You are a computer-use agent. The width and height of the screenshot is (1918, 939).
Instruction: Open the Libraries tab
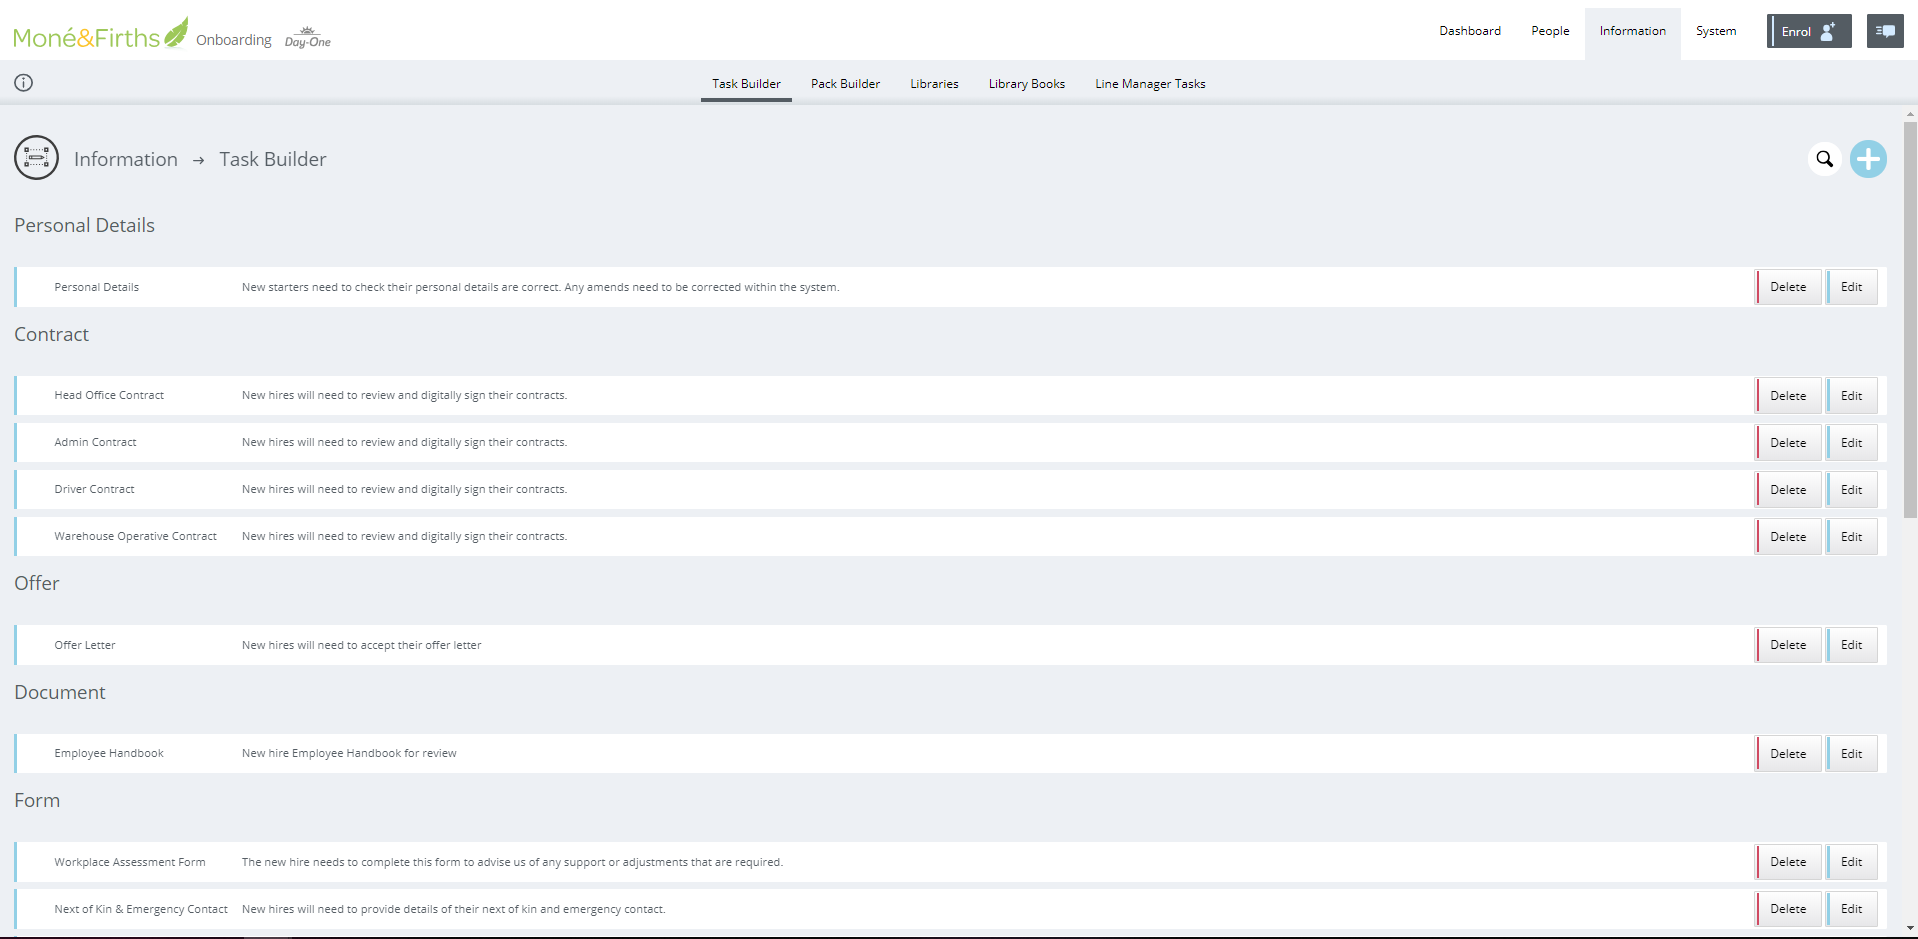tap(934, 84)
